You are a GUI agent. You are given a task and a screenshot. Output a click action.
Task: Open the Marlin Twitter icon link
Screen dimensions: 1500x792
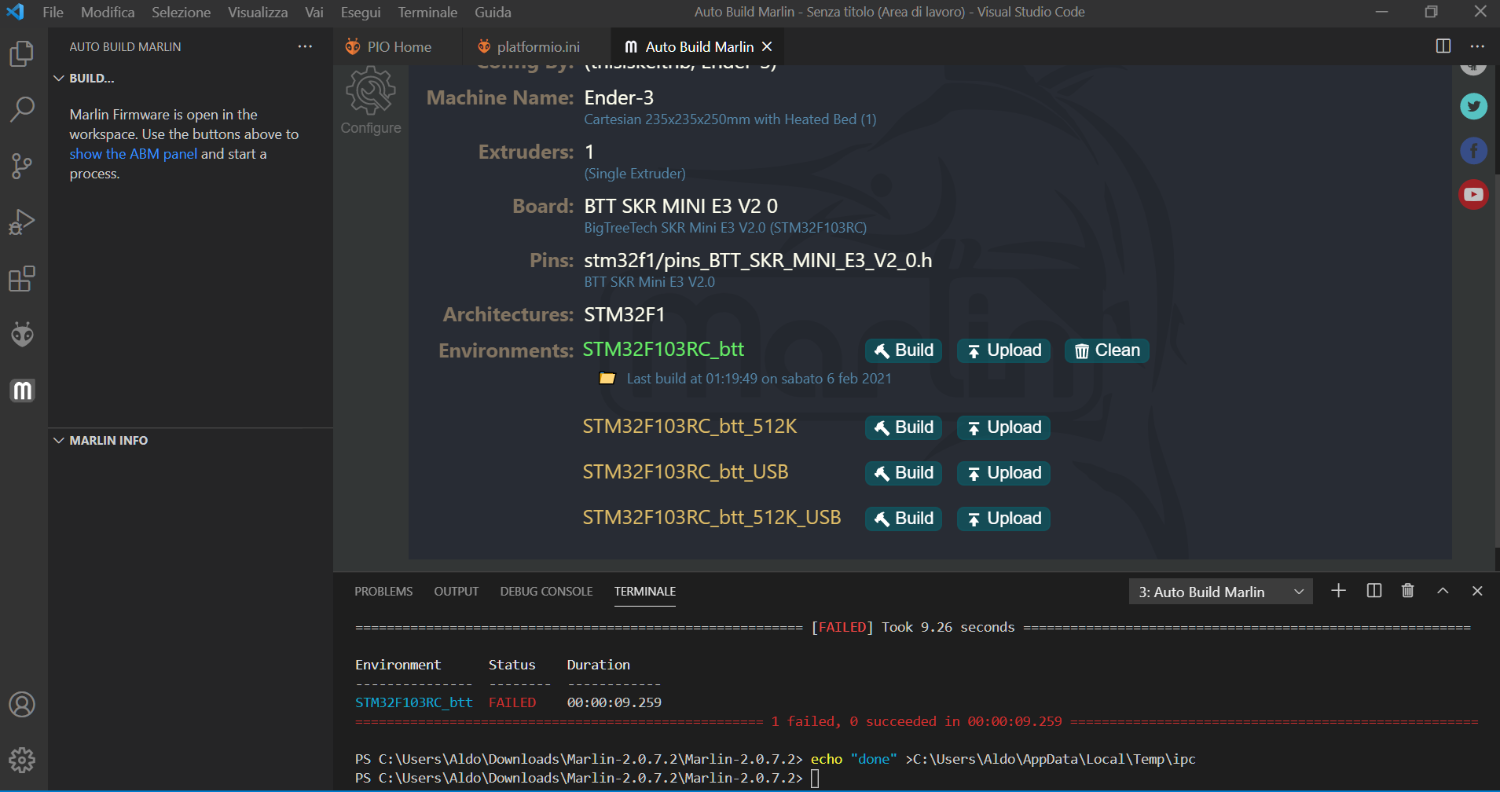[1473, 106]
